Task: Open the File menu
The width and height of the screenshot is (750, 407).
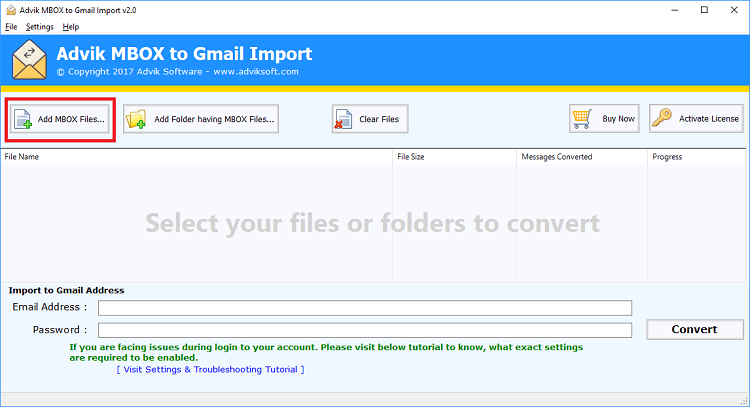Action: (x=11, y=27)
